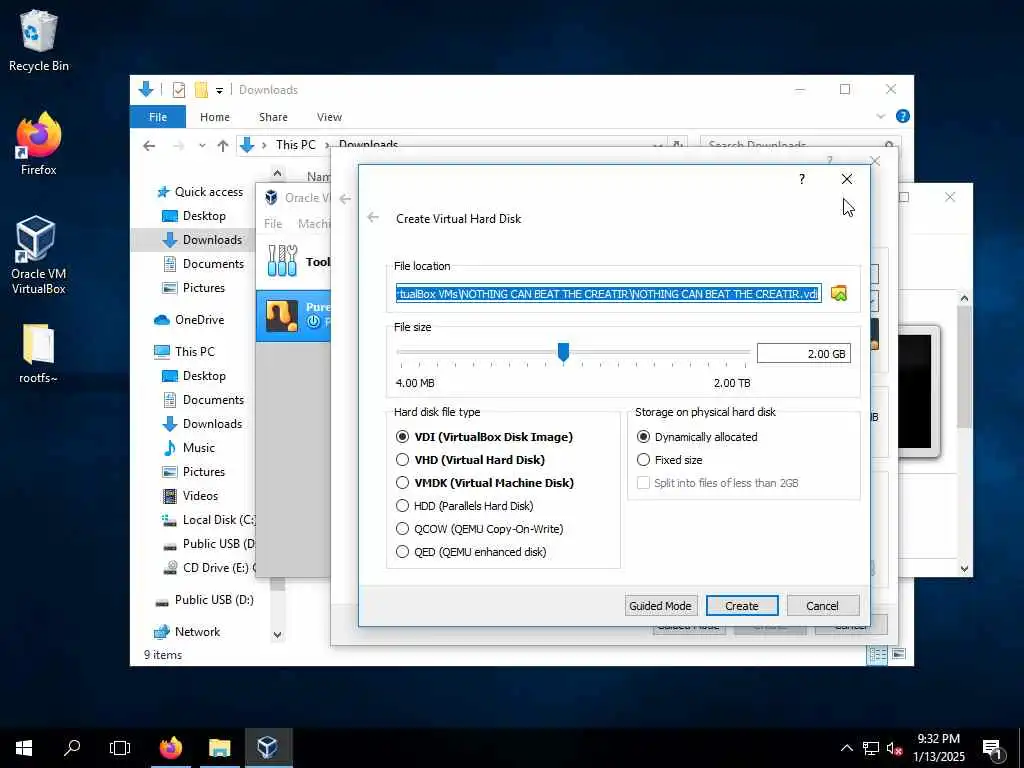Select VHD (Virtual Hard Disk) type
Image resolution: width=1024 pixels, height=768 pixels.
click(x=470, y=460)
